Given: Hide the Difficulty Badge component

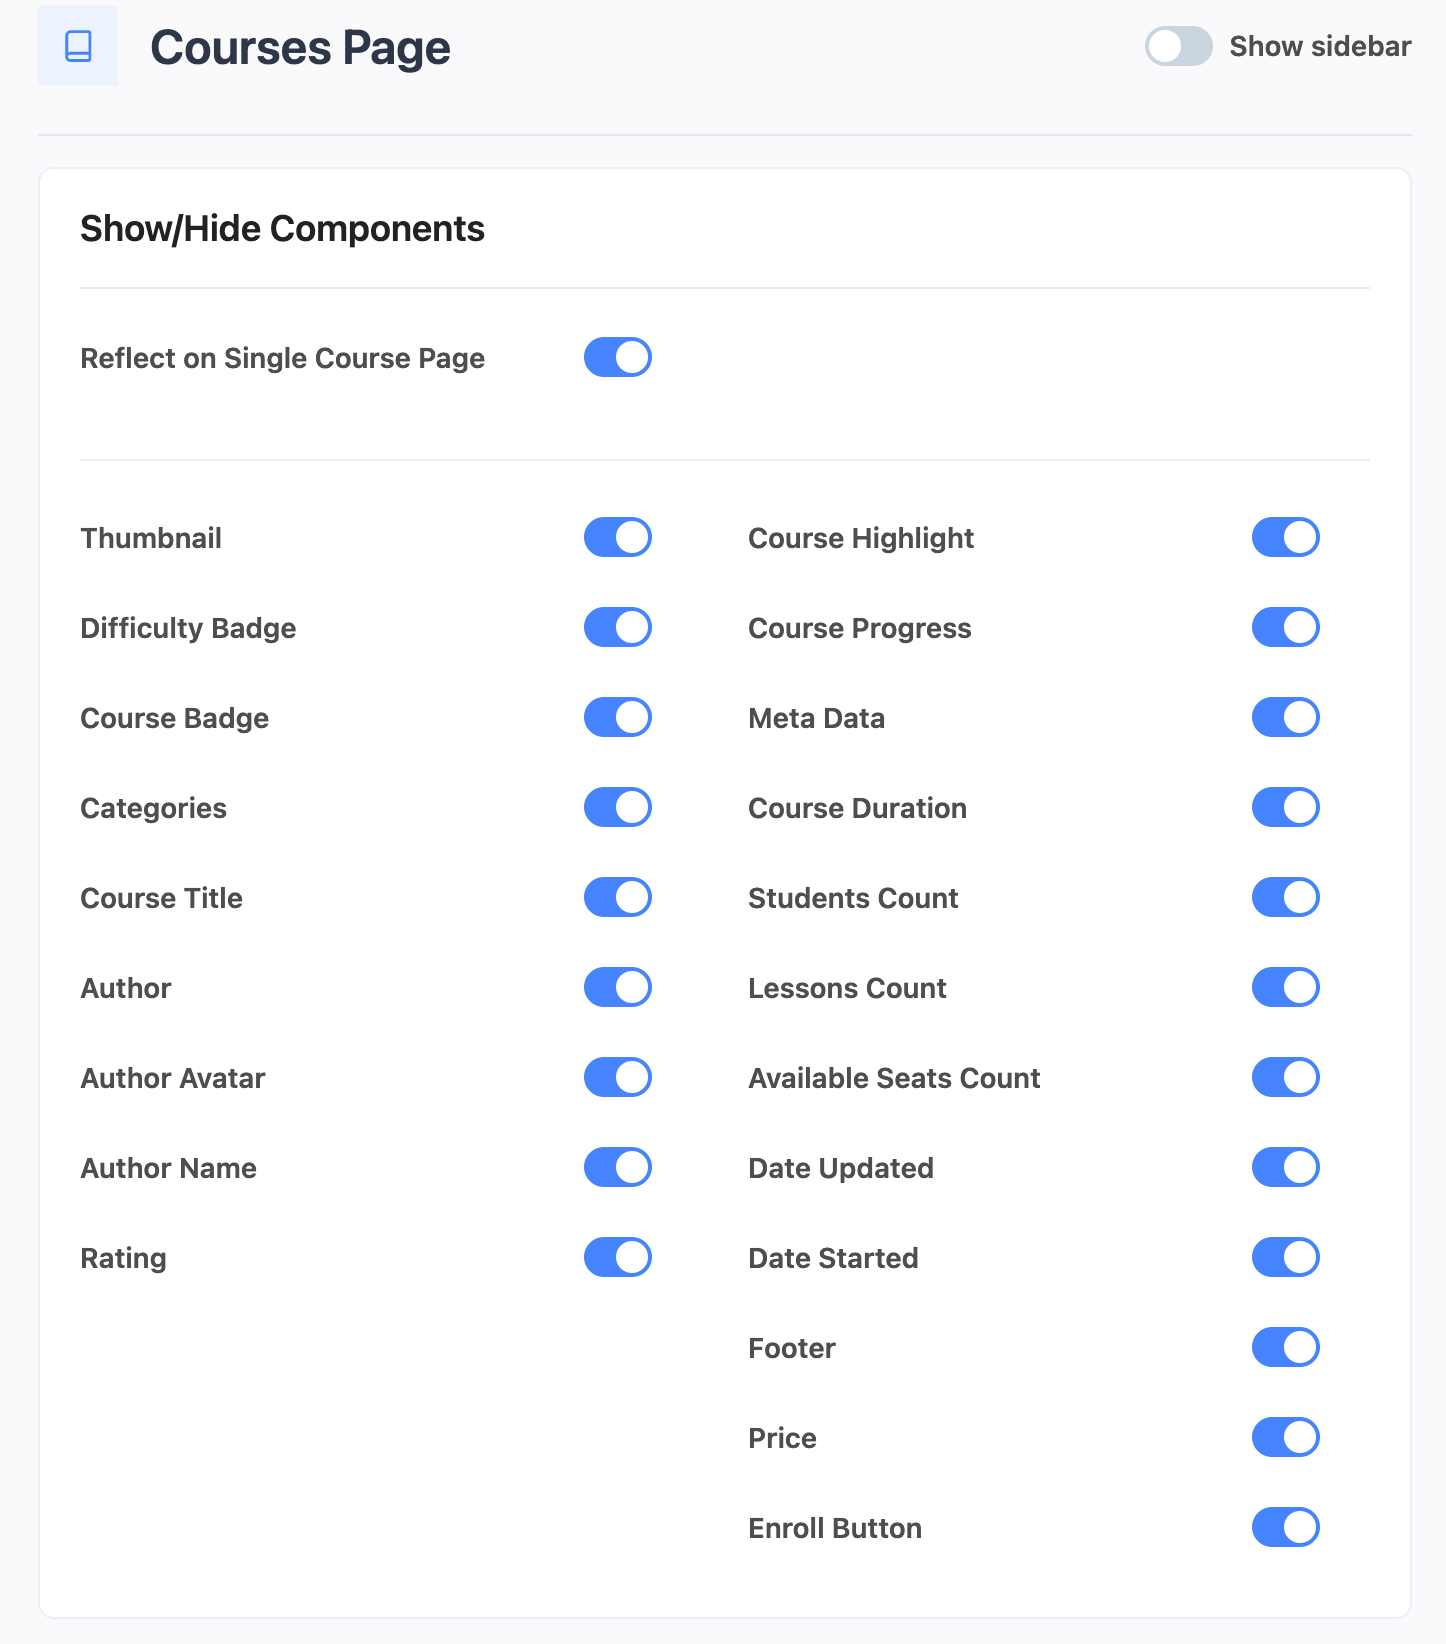Looking at the screenshot, I should pos(618,627).
